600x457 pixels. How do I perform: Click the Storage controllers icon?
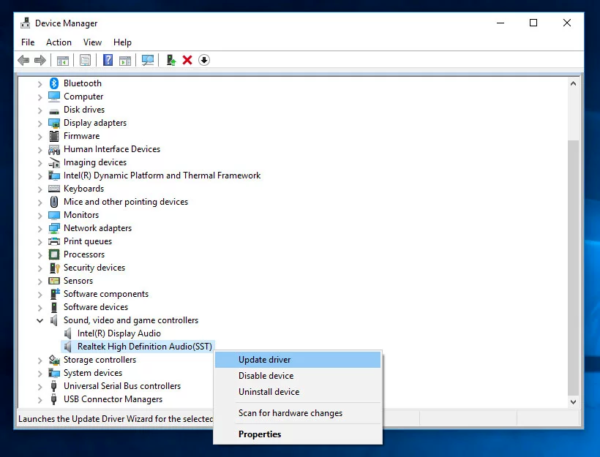click(x=54, y=360)
